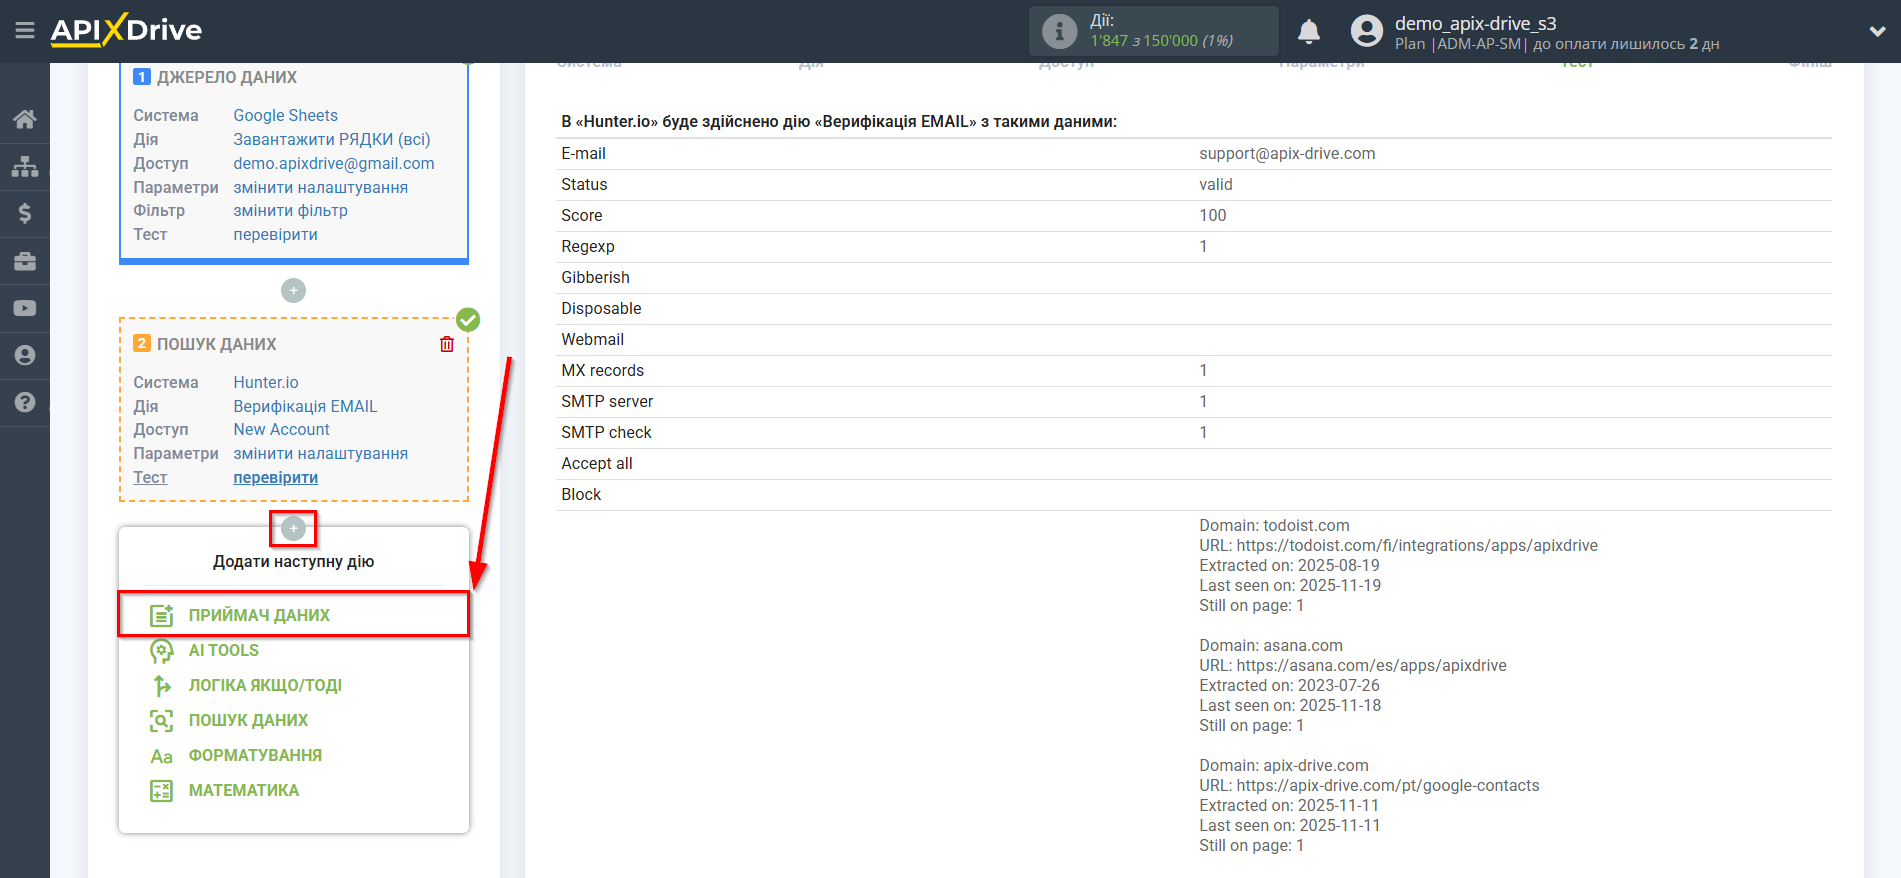Delete the Data Search block with trash icon
This screenshot has height=878, width=1901.
(x=447, y=344)
